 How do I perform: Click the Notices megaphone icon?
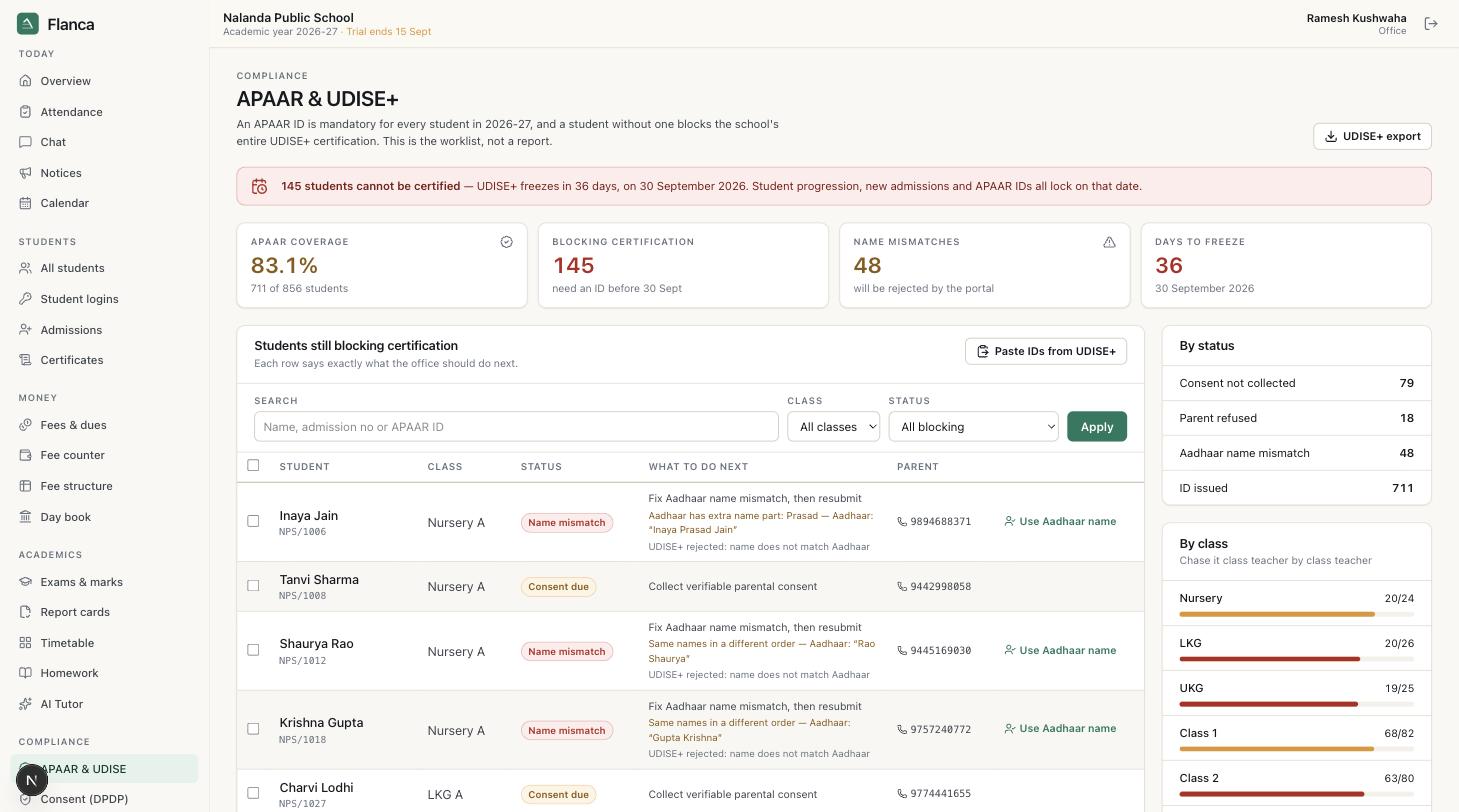point(26,173)
